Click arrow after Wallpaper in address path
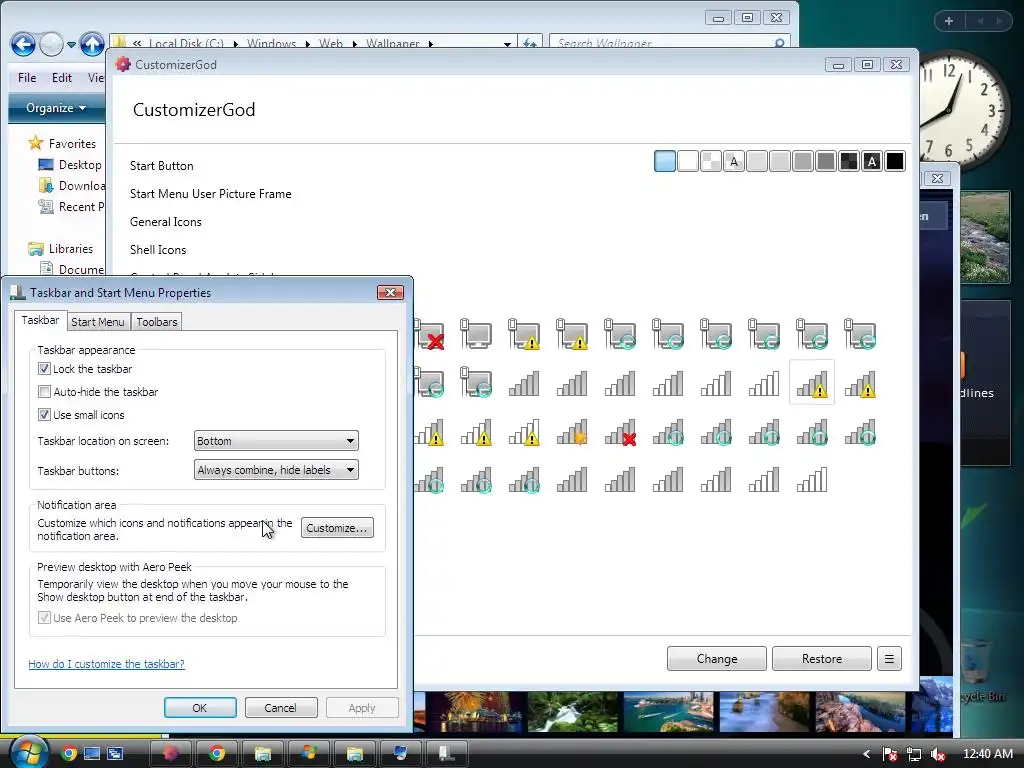Screen dimensions: 1024x768 pos(430,44)
